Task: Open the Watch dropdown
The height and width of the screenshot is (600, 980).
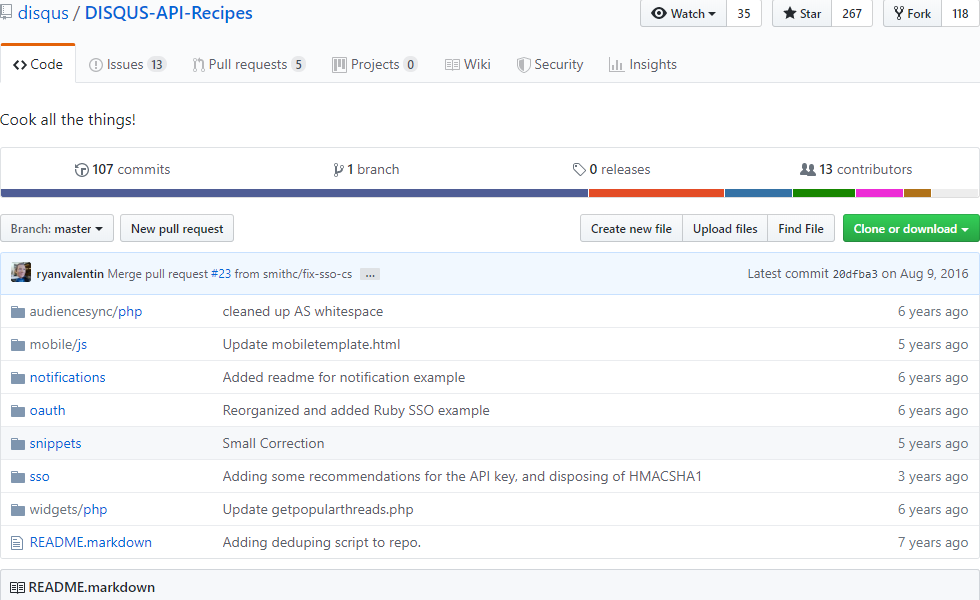Action: click(x=683, y=13)
